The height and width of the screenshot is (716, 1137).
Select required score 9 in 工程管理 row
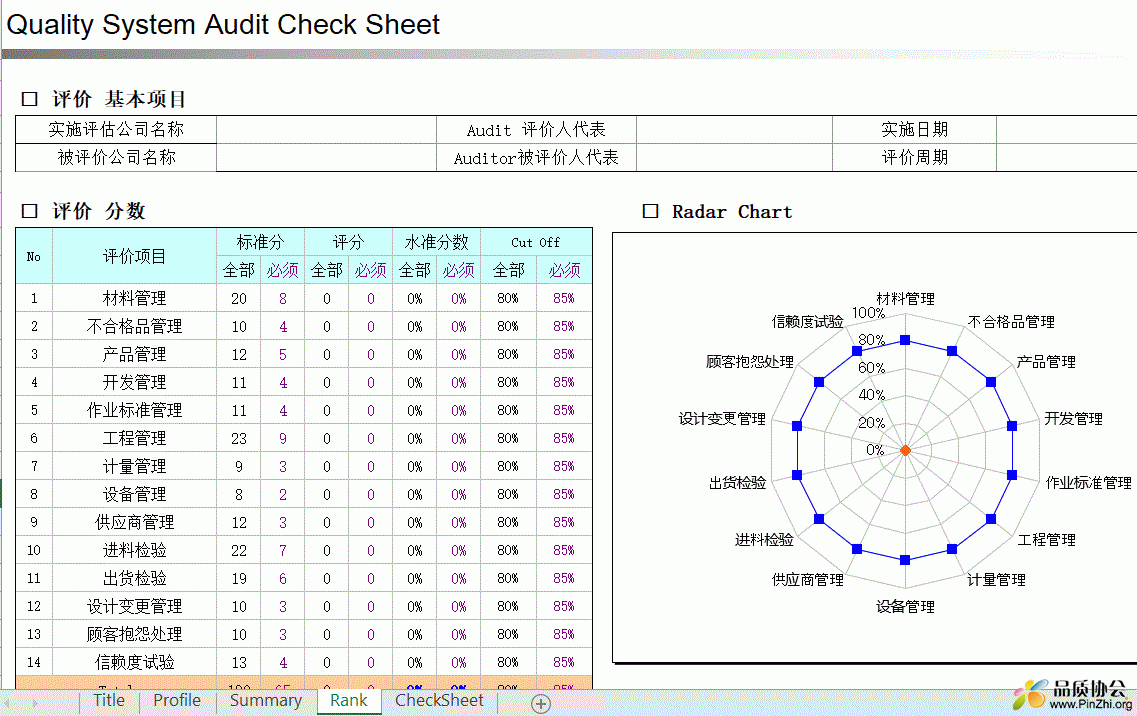pyautogui.click(x=283, y=438)
